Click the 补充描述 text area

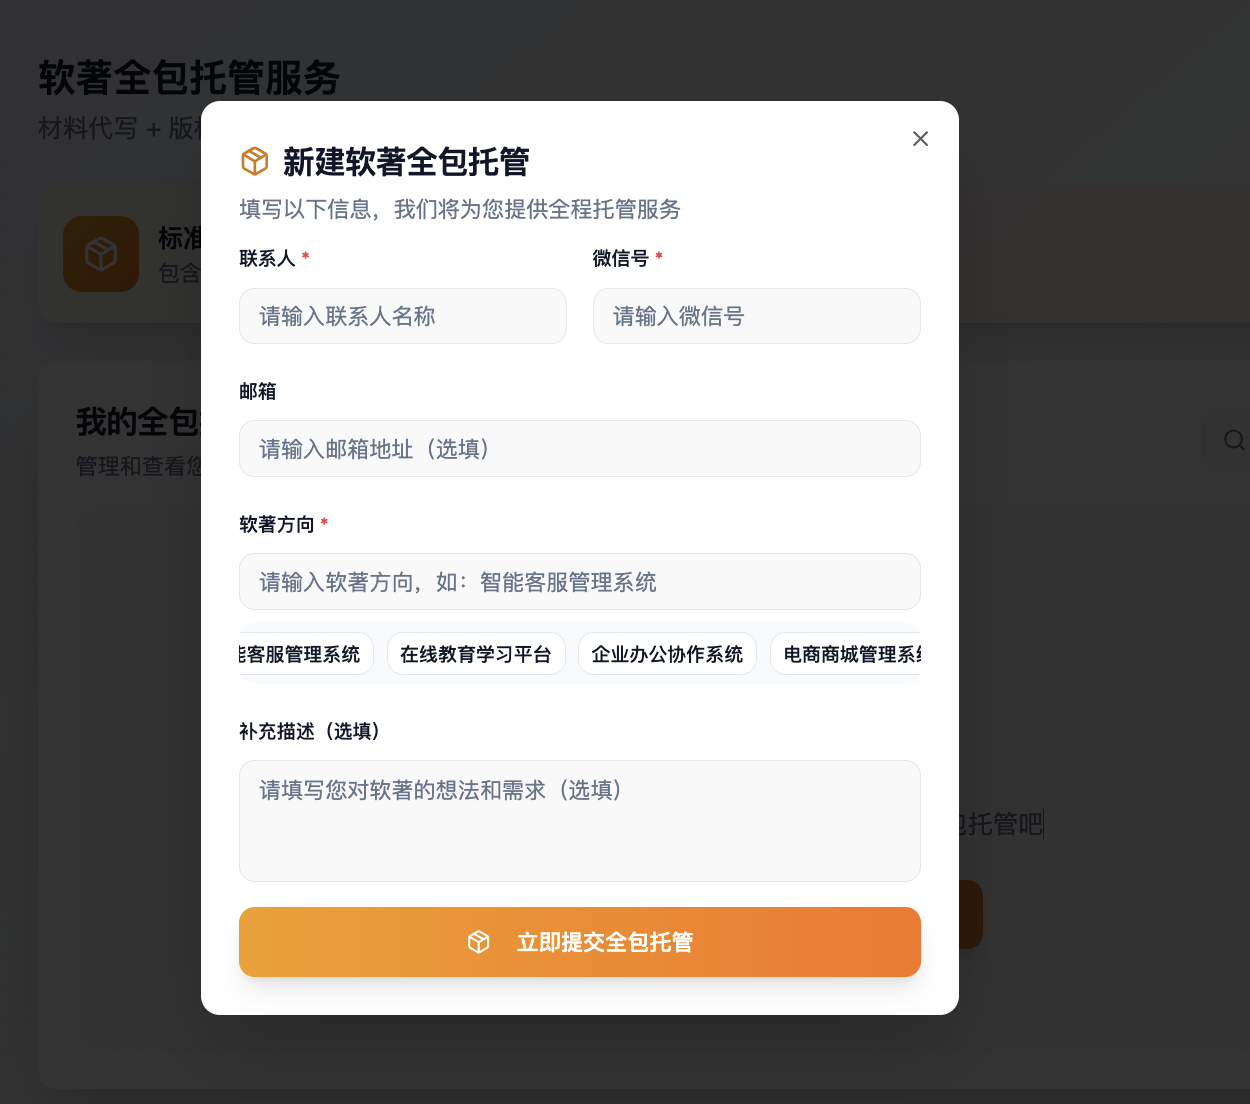coord(579,820)
